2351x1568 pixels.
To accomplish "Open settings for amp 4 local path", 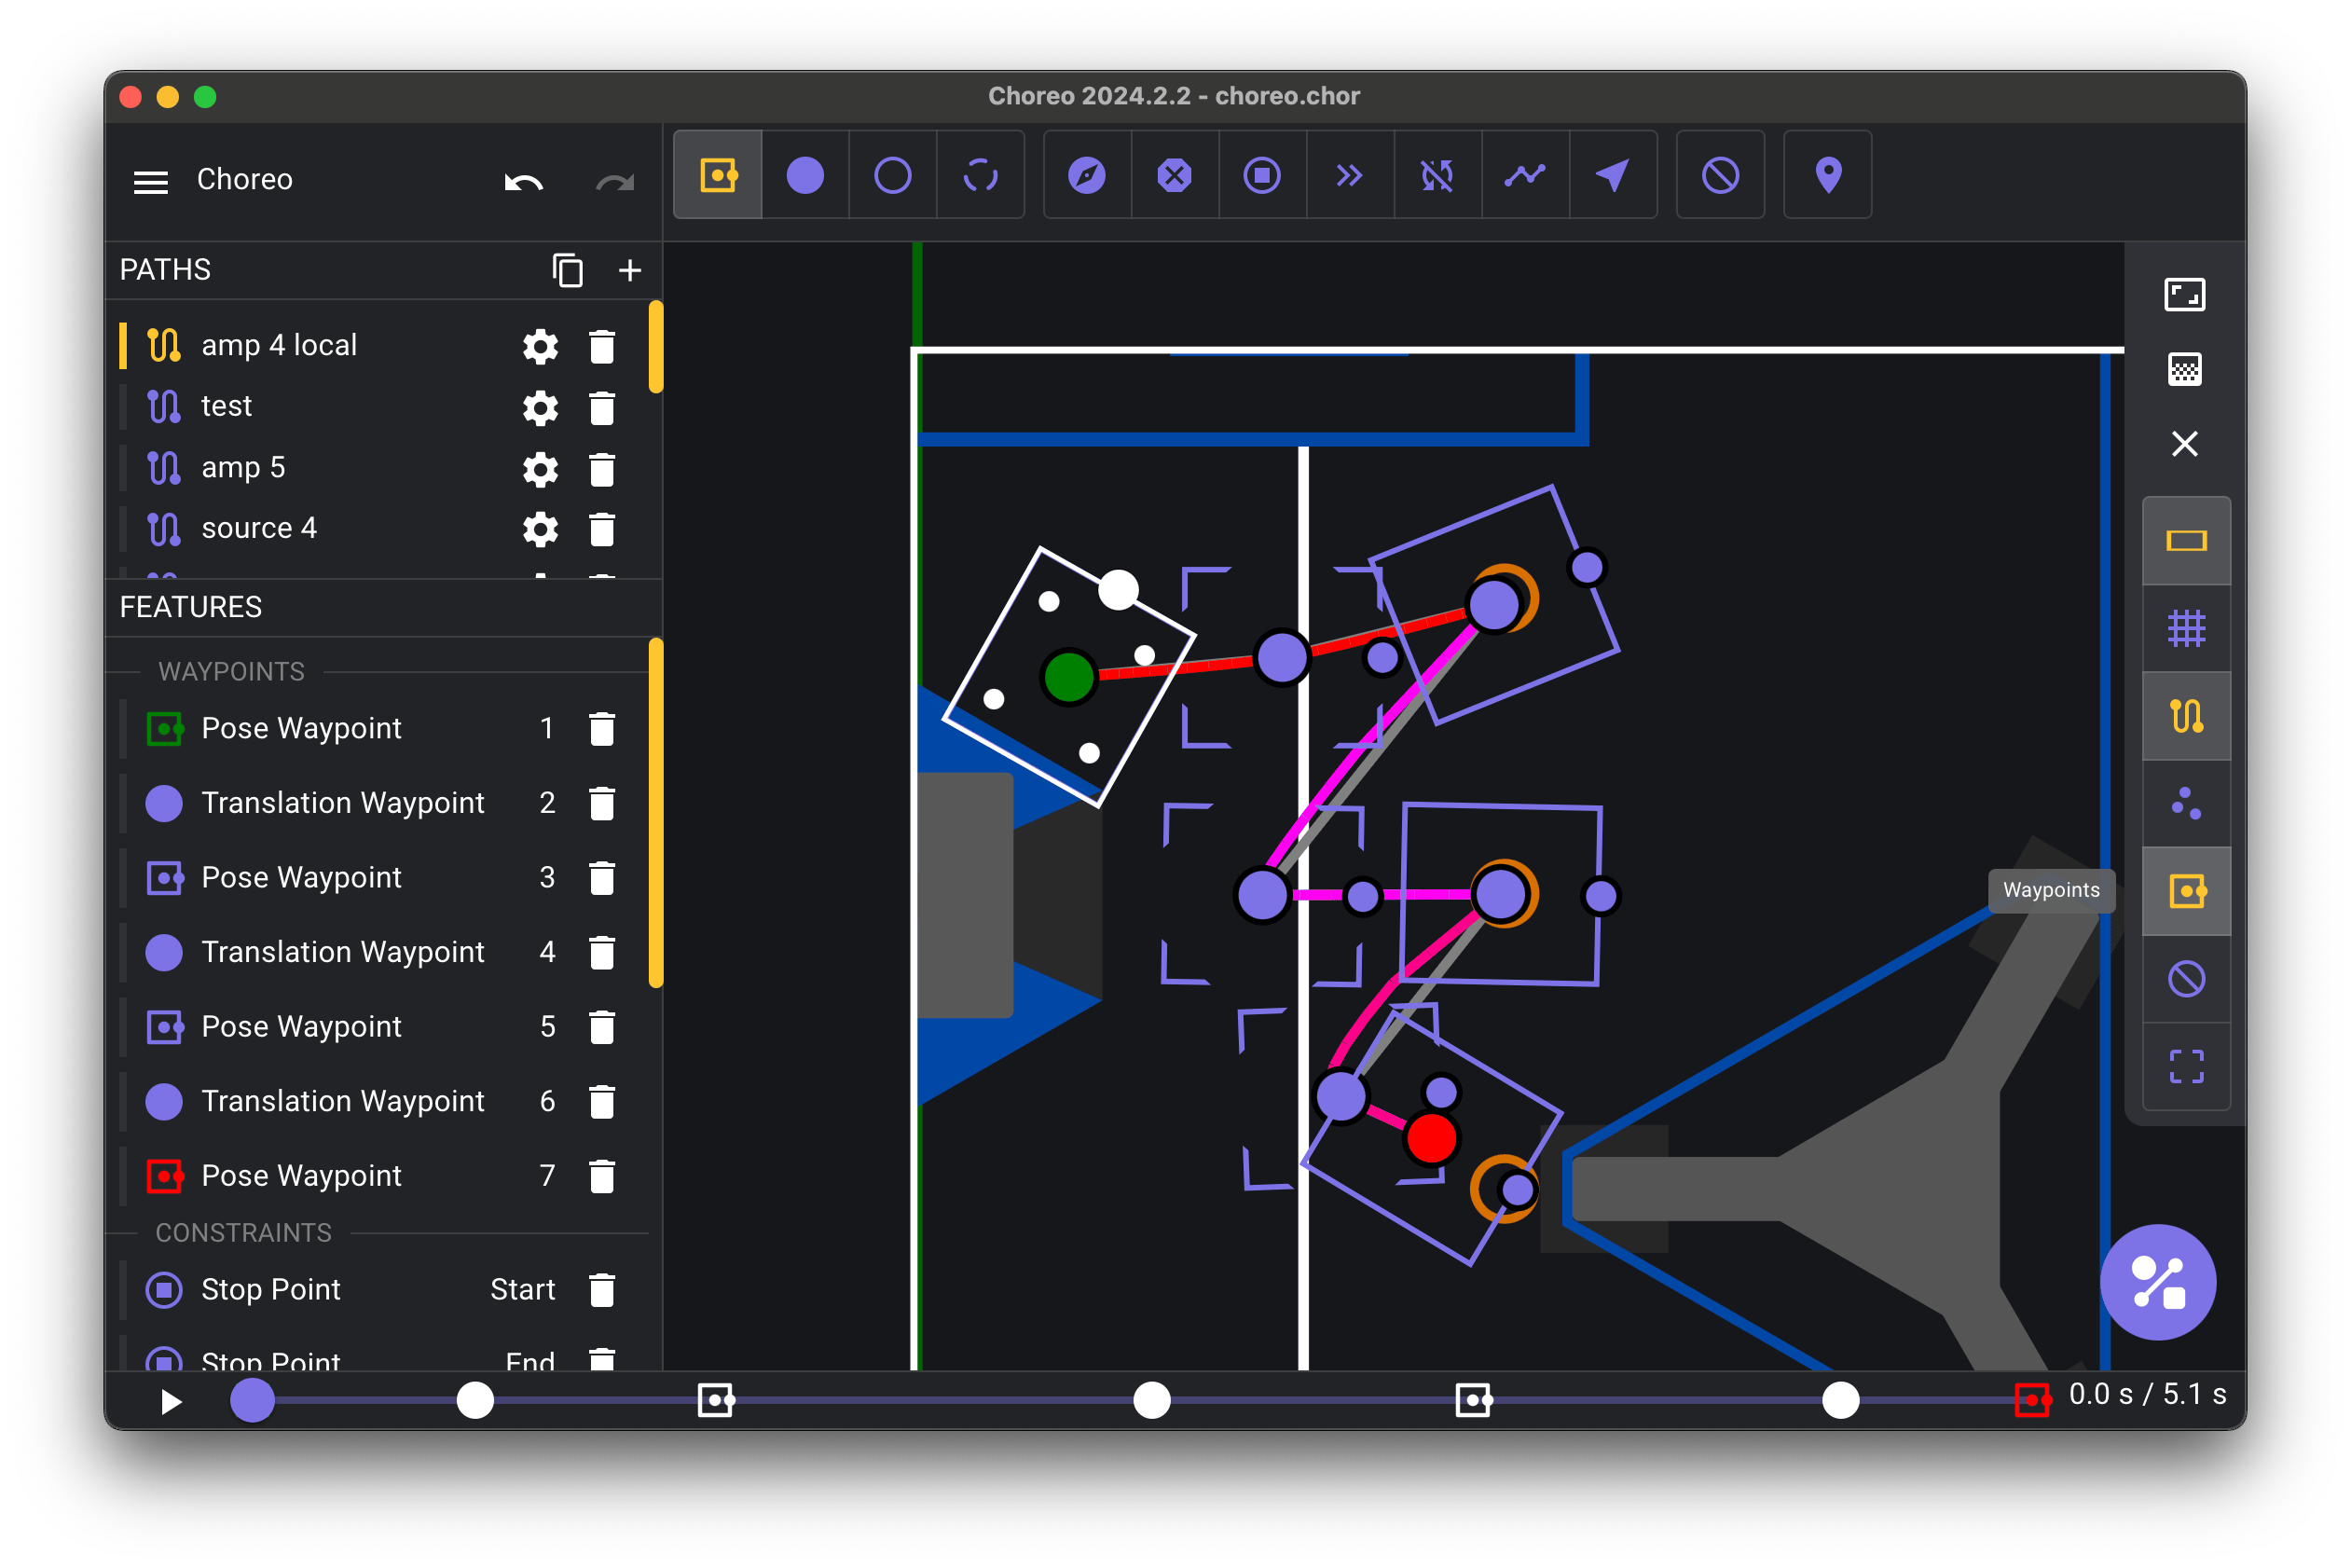I will click(x=543, y=345).
